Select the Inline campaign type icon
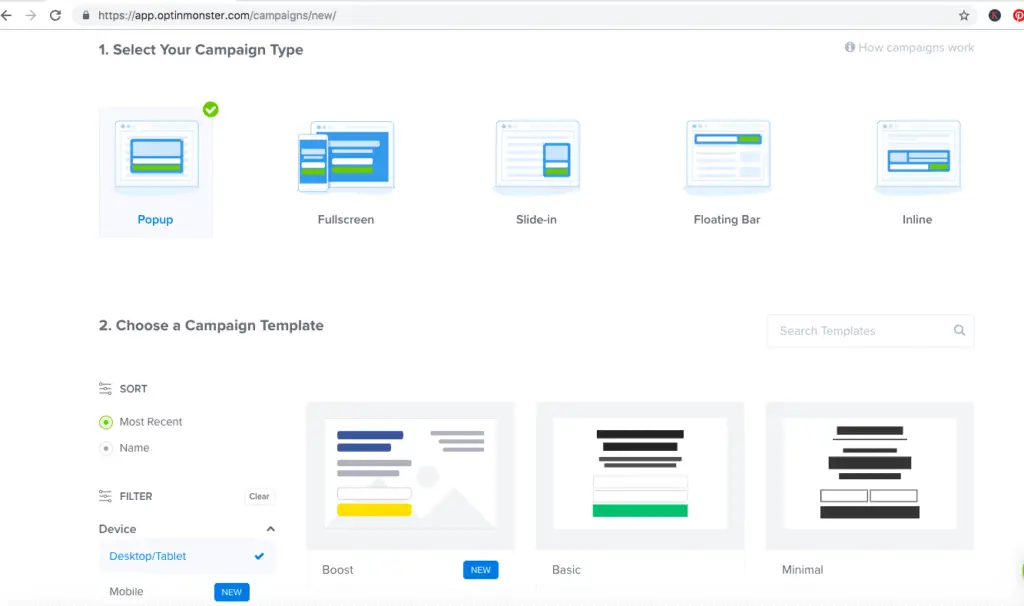This screenshot has width=1024, height=606. pyautogui.click(x=918, y=156)
